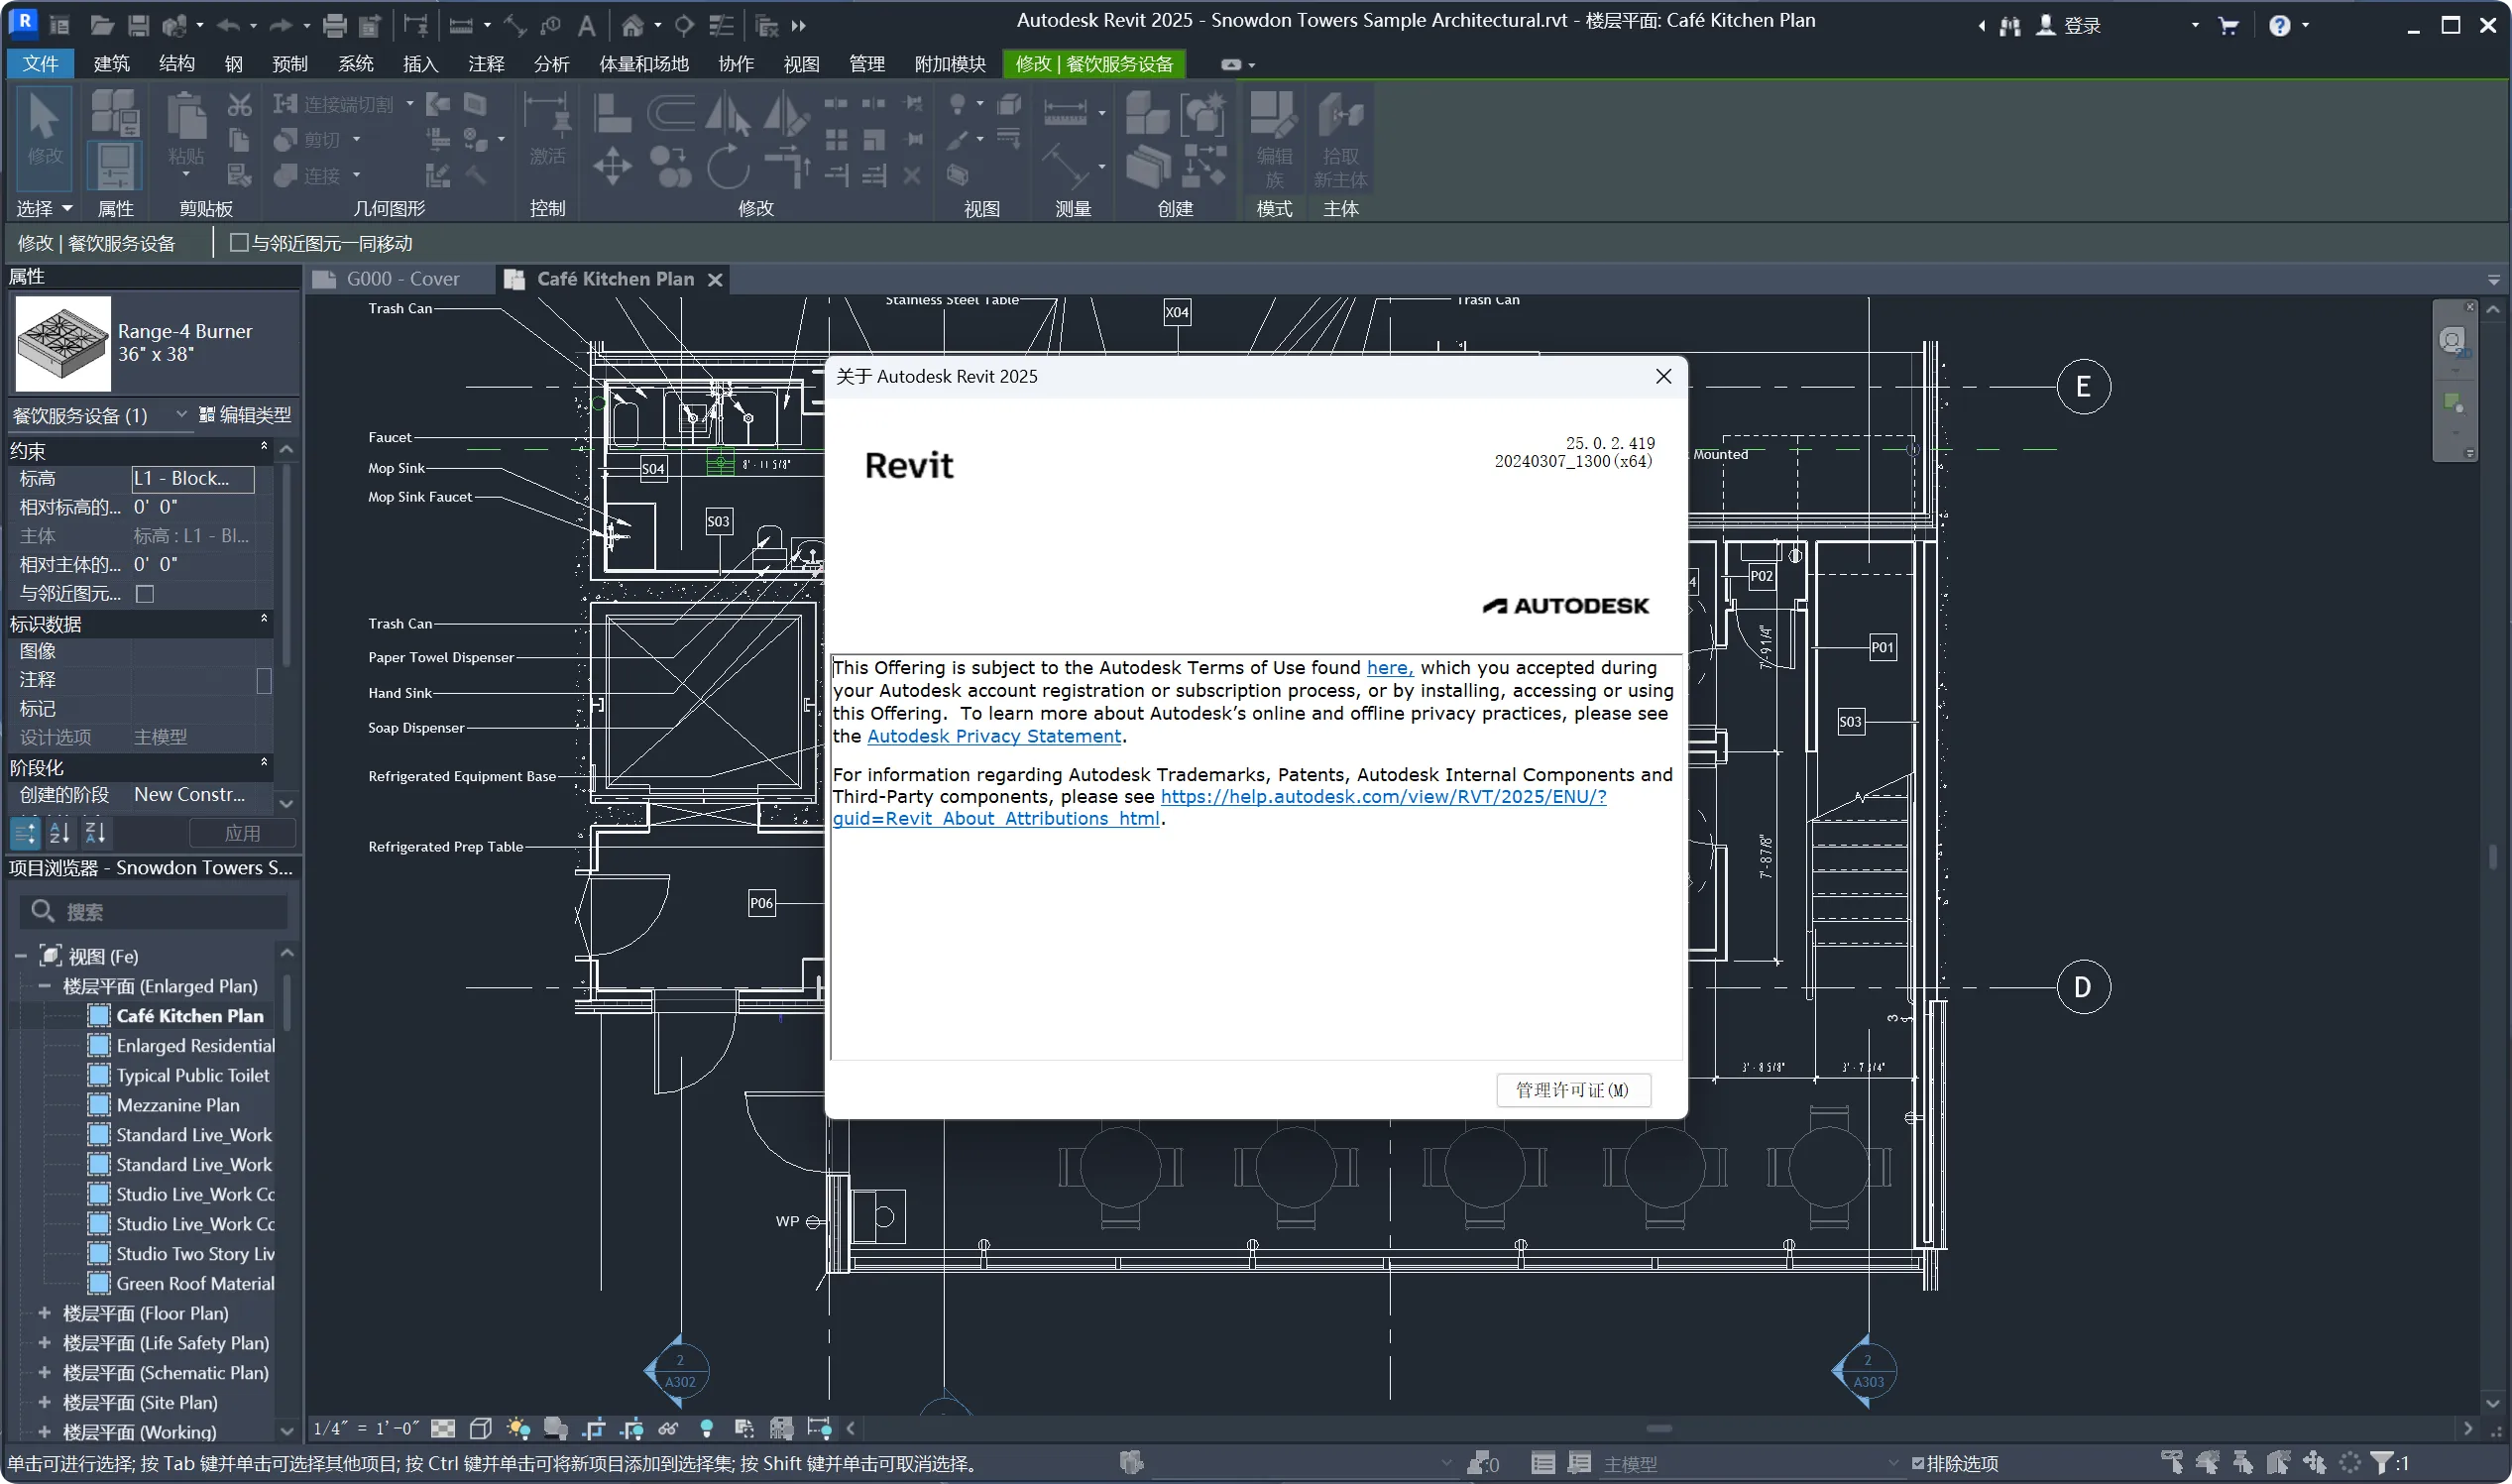Screen dimensions: 2512x1484
Task: Click the Print icon in quick access toolbar
Action: point(335,25)
